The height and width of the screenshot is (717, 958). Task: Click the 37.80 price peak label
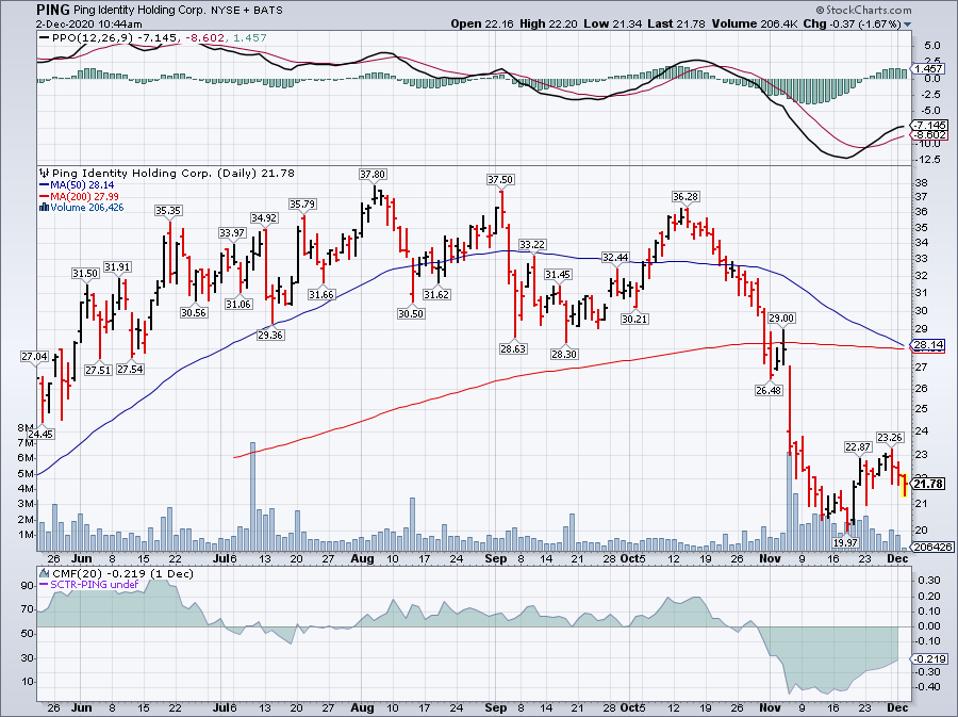tap(373, 175)
